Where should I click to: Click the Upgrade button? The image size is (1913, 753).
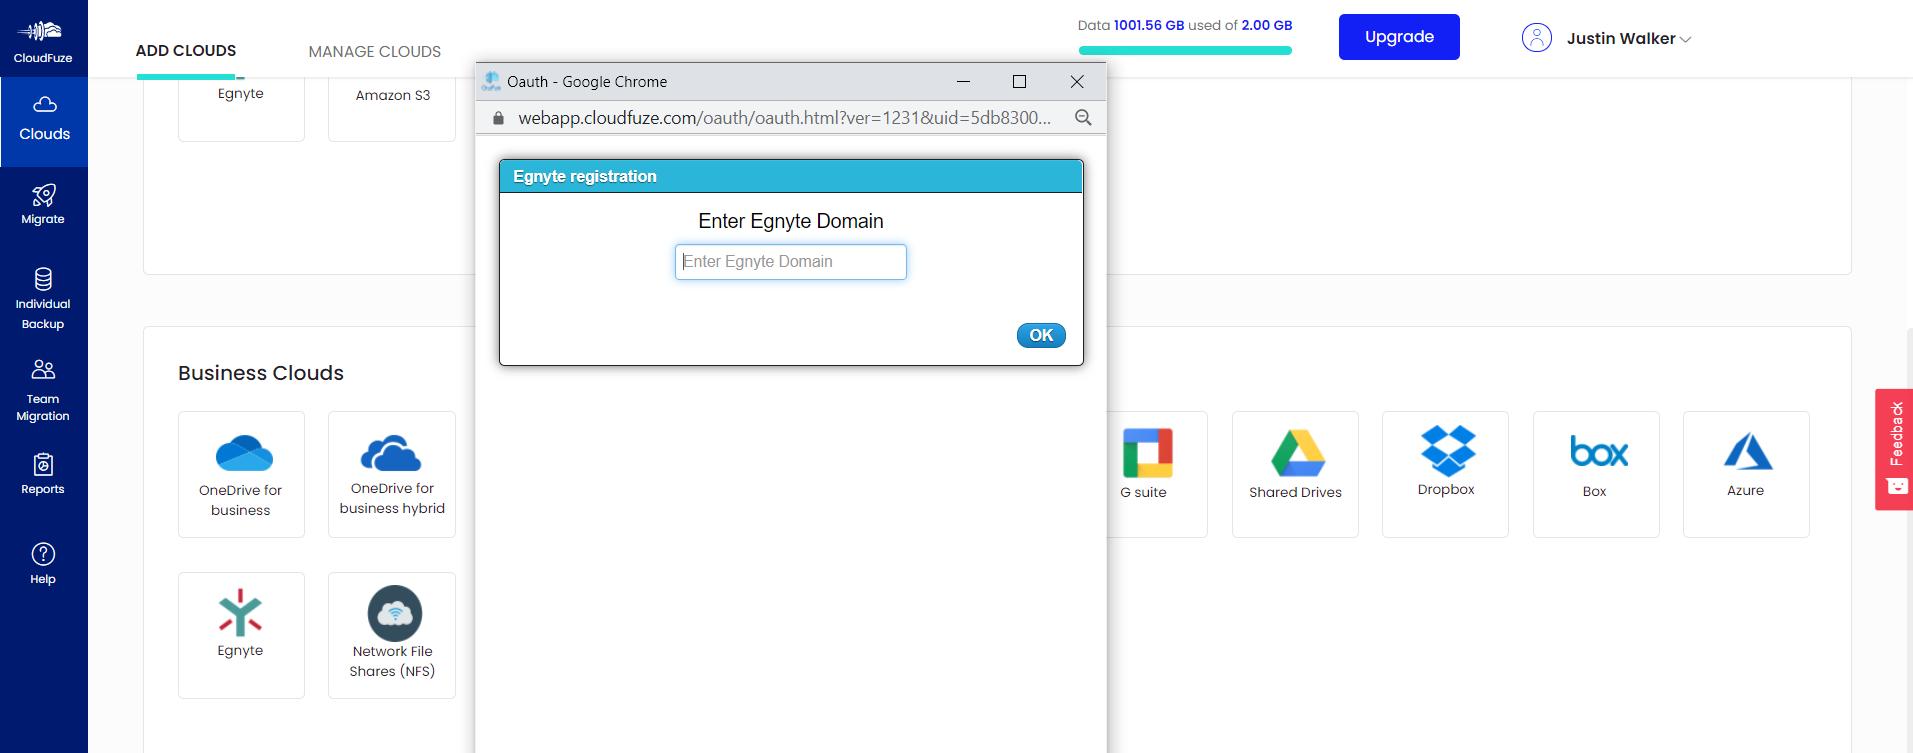pyautogui.click(x=1399, y=37)
